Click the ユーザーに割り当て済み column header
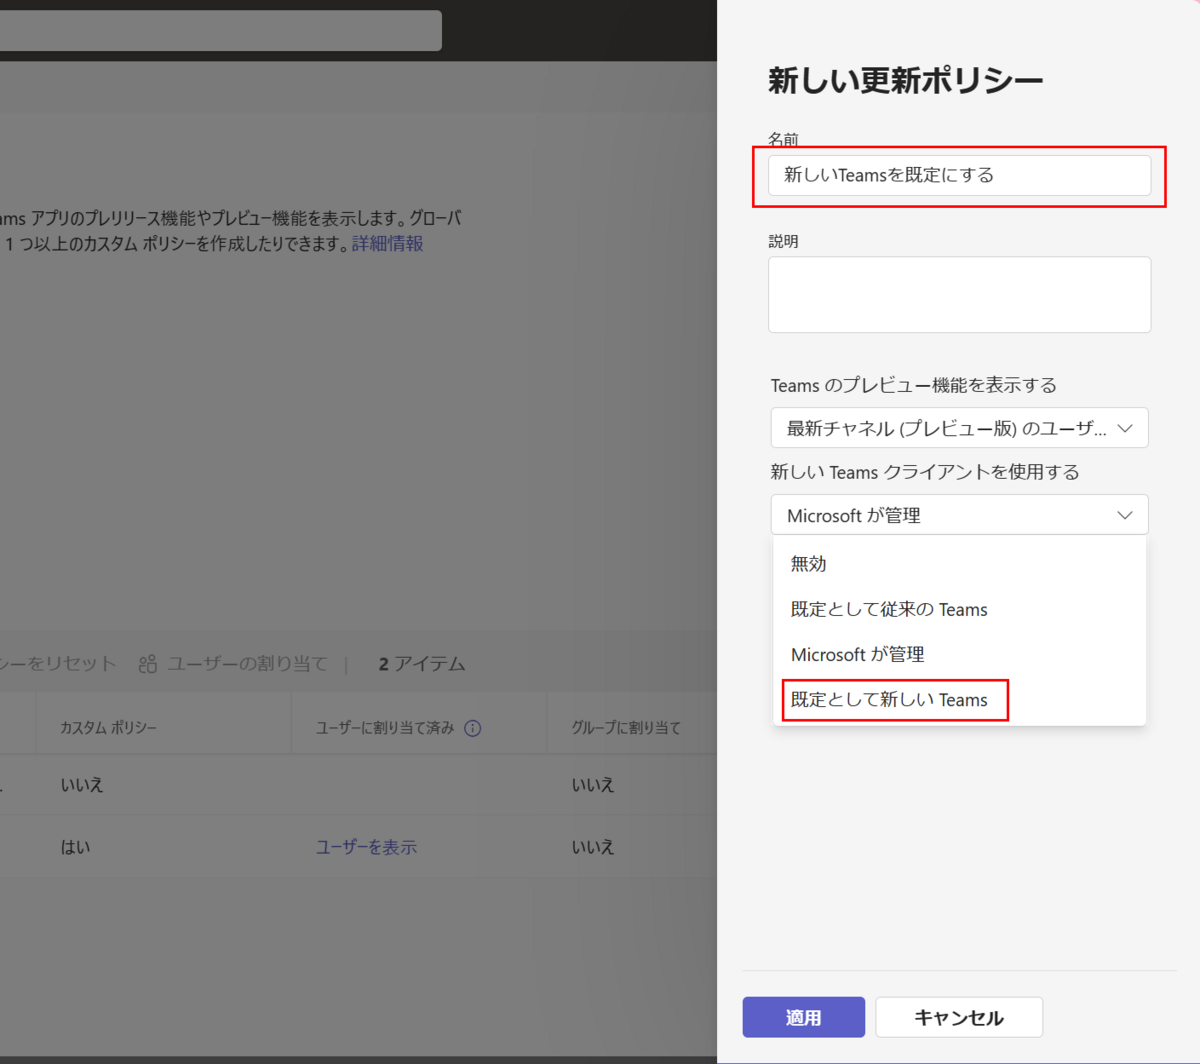Viewport: 1200px width, 1064px height. pos(385,728)
